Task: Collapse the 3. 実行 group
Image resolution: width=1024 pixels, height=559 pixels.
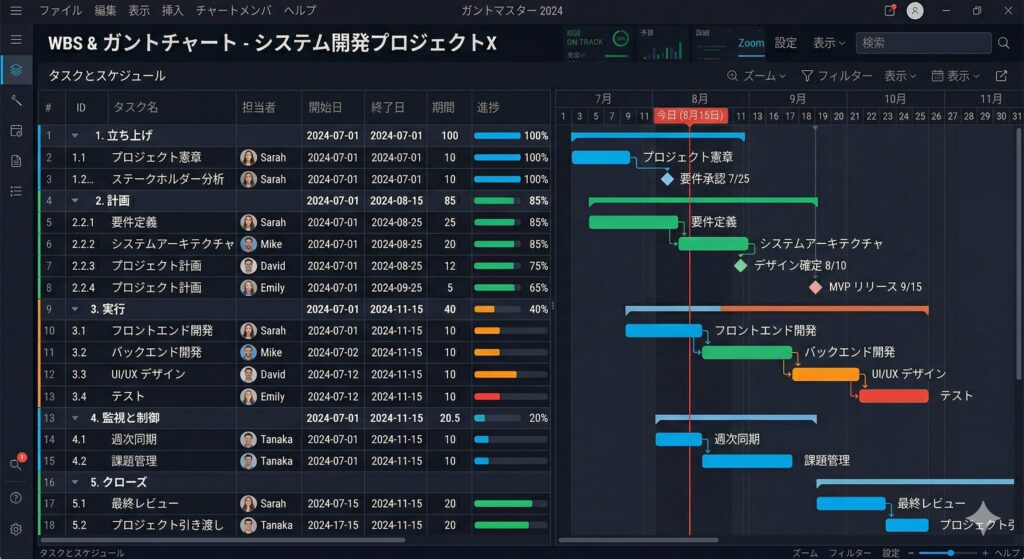Action: pyautogui.click(x=75, y=309)
